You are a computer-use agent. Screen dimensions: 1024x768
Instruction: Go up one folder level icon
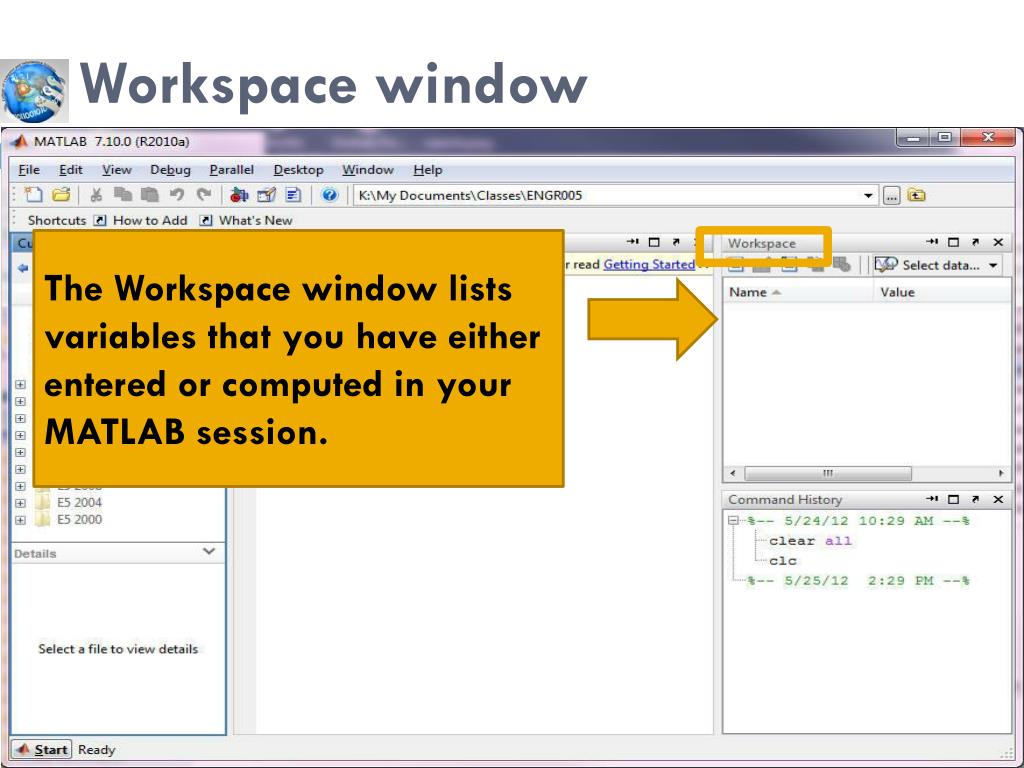coord(917,195)
